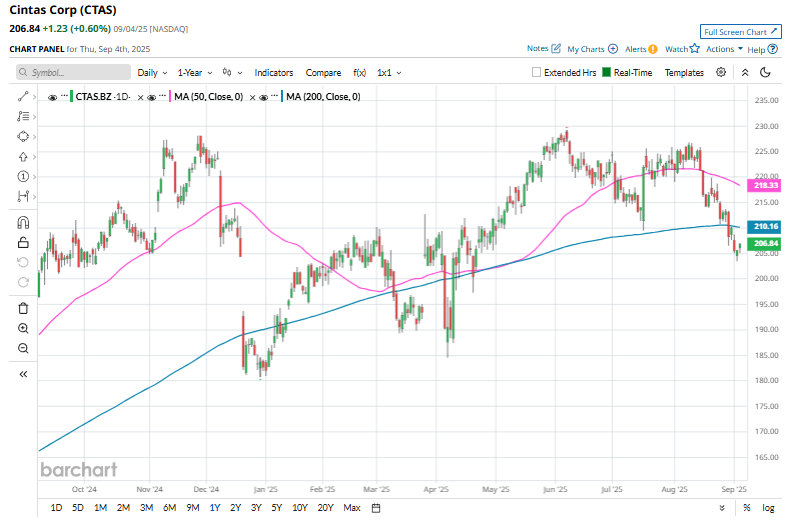Select the numbered label tool
This screenshot has width=787, height=527.
tap(23, 177)
